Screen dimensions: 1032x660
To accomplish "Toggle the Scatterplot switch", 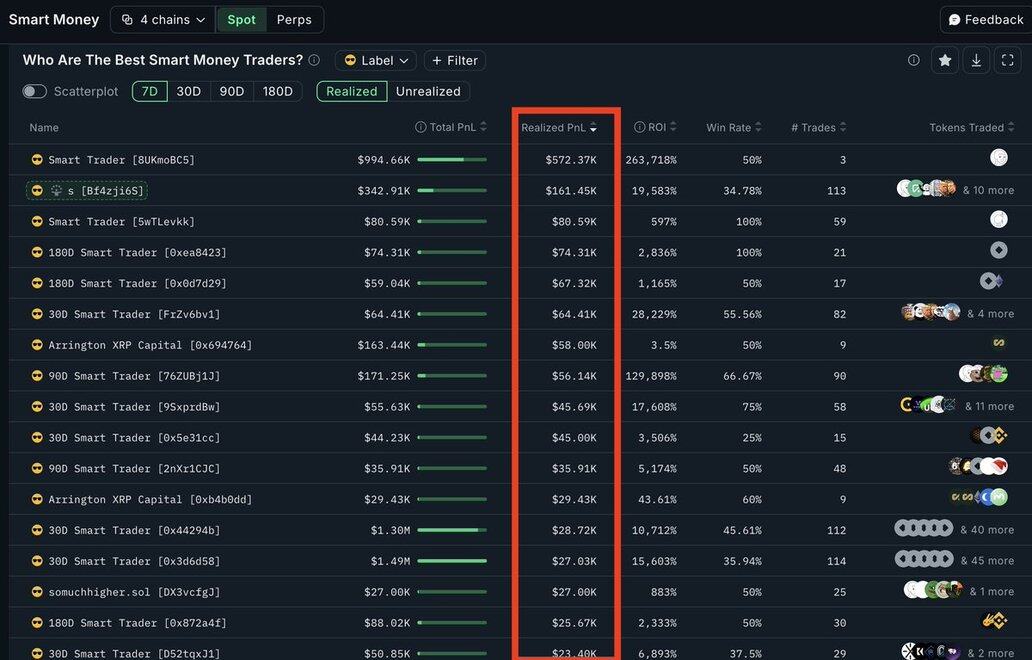I will point(35,91).
